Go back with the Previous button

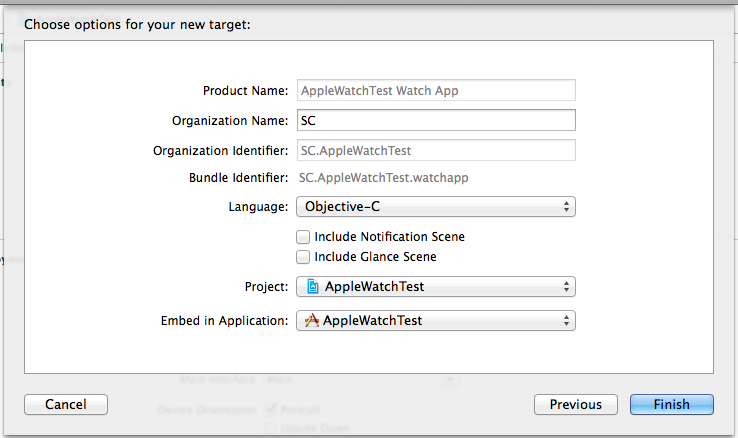[x=576, y=404]
